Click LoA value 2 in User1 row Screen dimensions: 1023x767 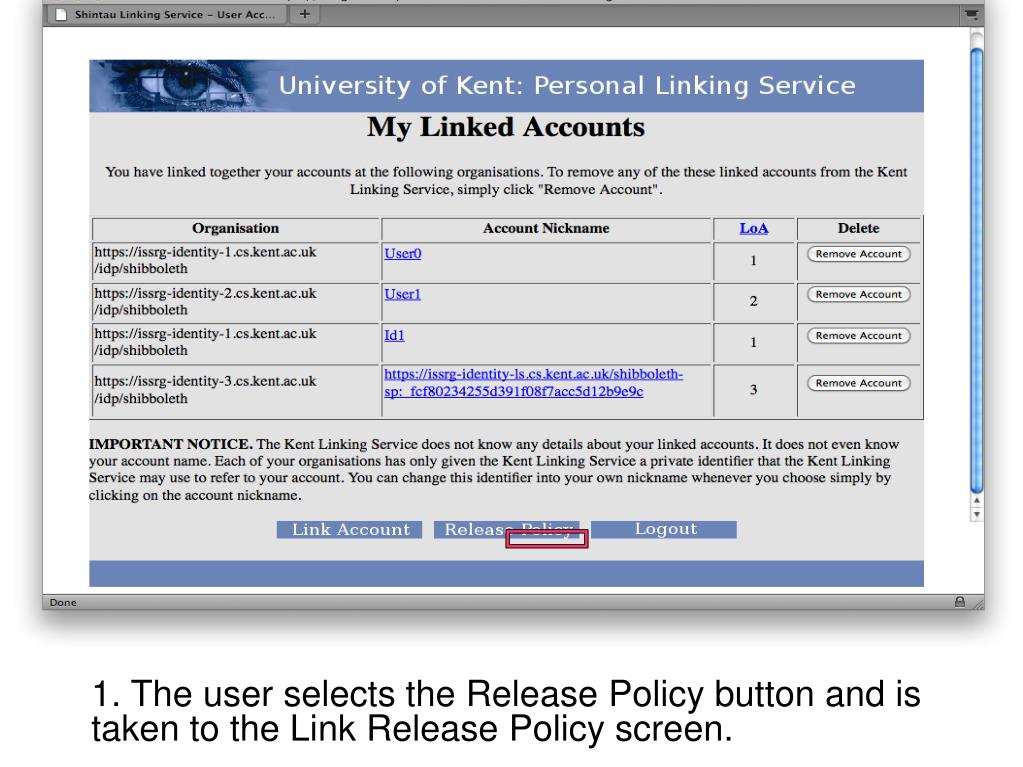tap(754, 301)
